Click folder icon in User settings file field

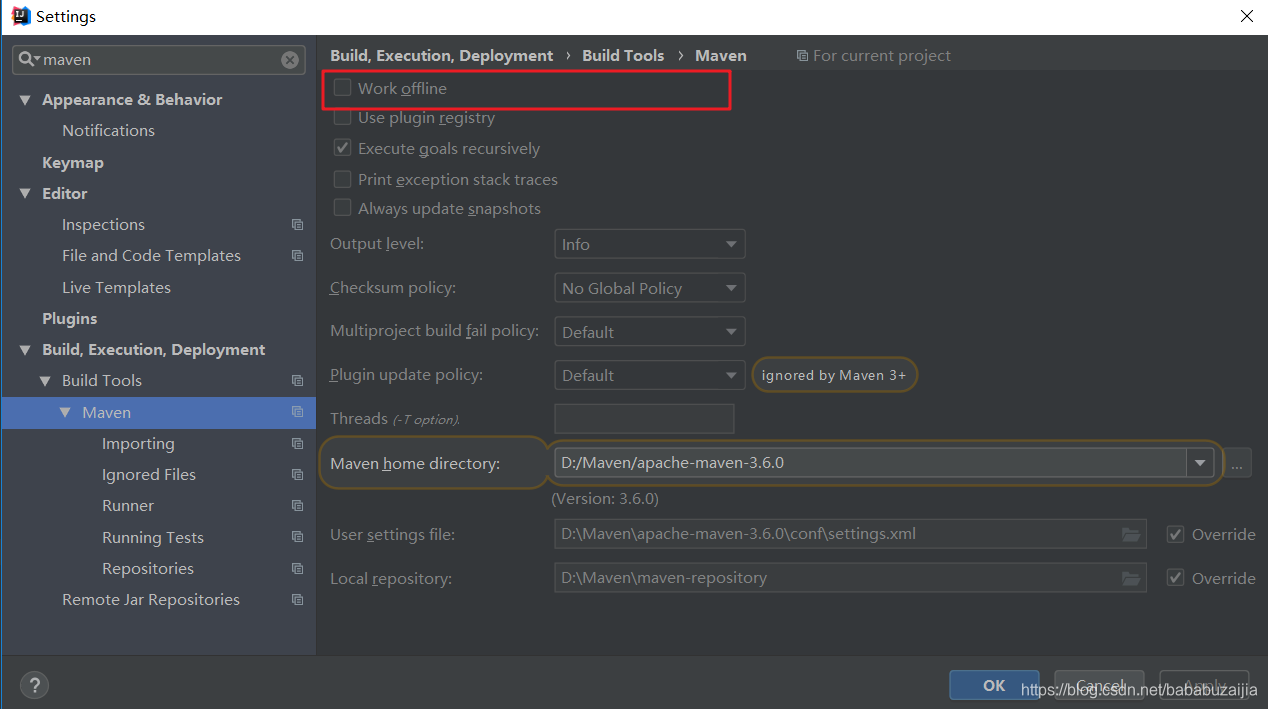pos(1131,534)
